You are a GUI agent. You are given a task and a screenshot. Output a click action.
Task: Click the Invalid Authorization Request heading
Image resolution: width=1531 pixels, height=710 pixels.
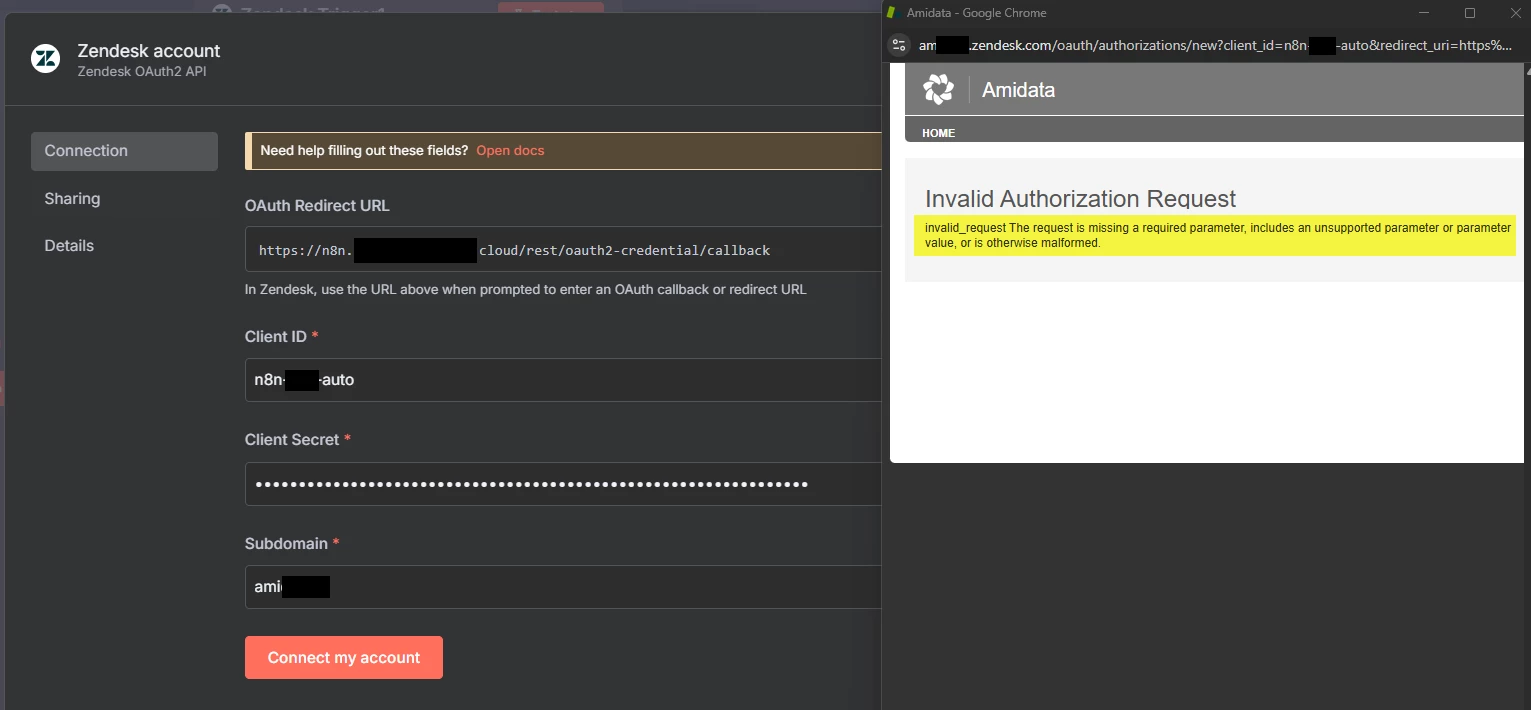coord(1081,198)
